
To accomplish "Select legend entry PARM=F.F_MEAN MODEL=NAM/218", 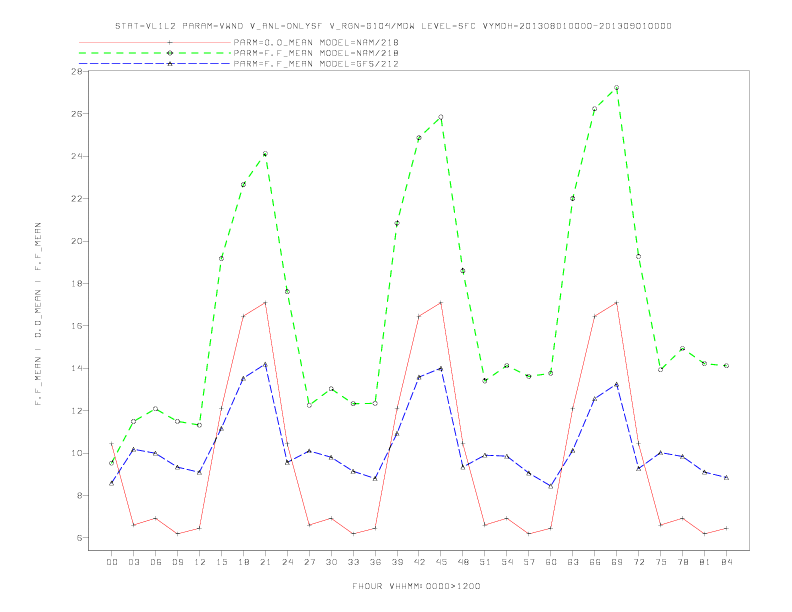I will click(x=316, y=53).
